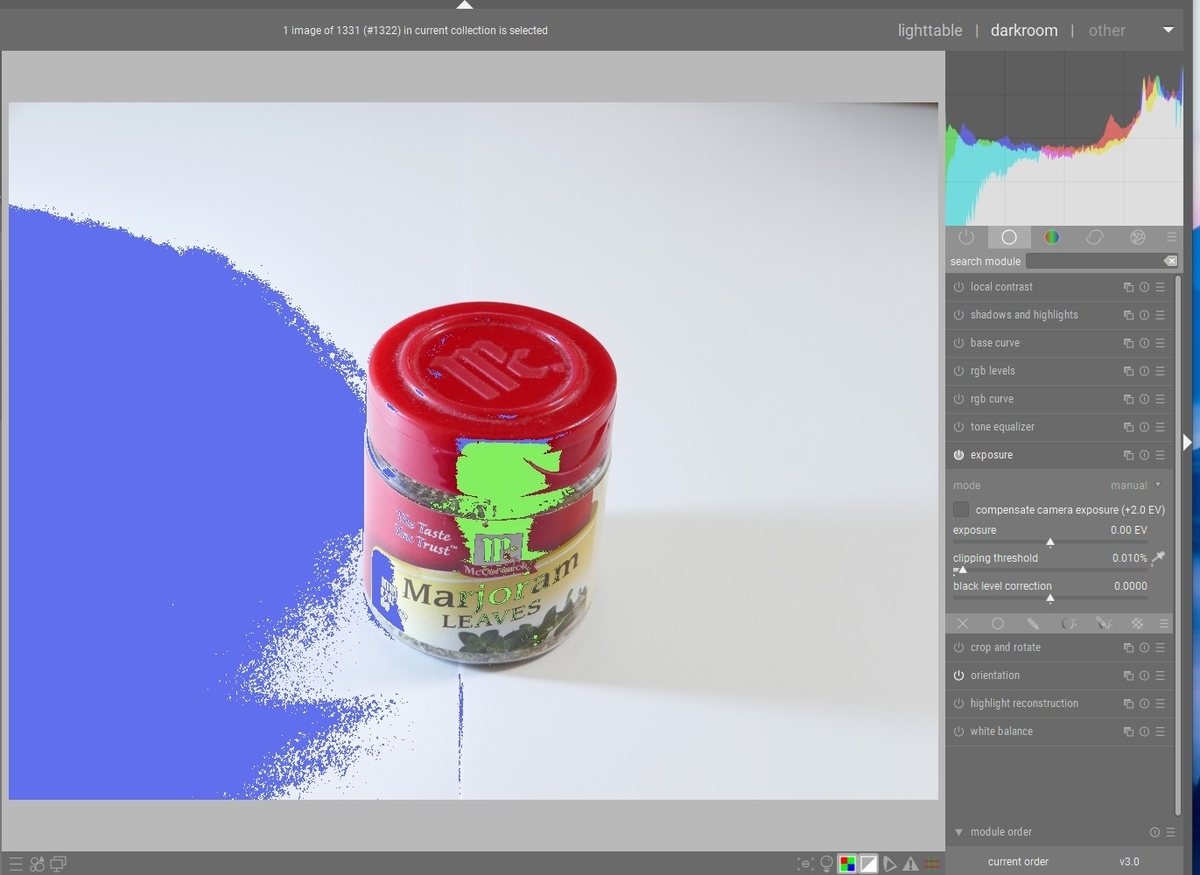Open module groups presets menu
The width and height of the screenshot is (1200, 875).
[x=1171, y=237]
